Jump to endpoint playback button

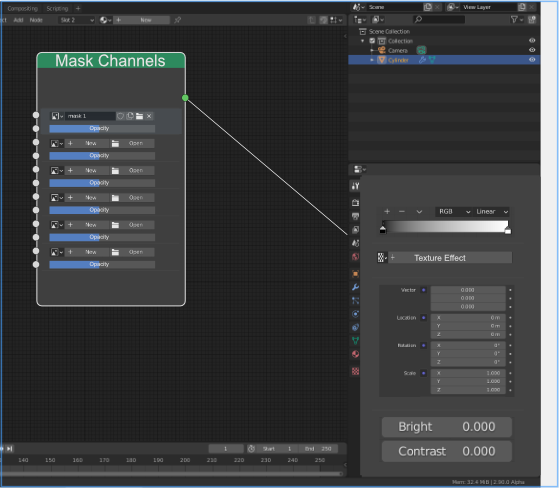[x=10, y=448]
